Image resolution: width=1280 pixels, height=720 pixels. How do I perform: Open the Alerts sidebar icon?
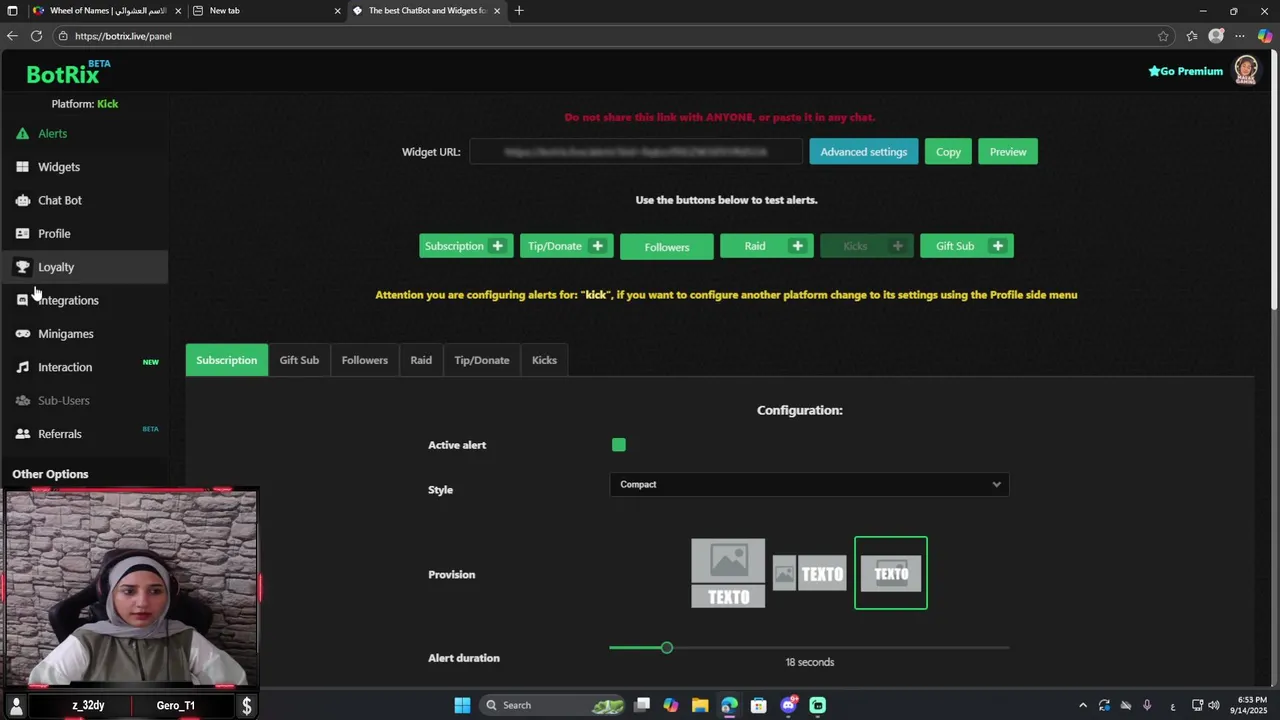coord(22,134)
